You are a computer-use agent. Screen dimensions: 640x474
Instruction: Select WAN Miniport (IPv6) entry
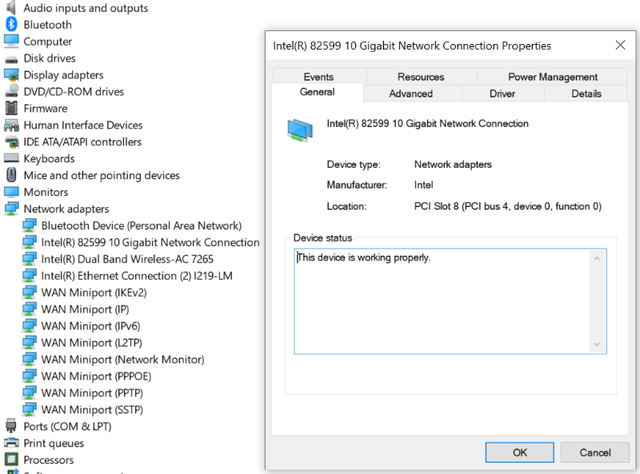tap(91, 326)
